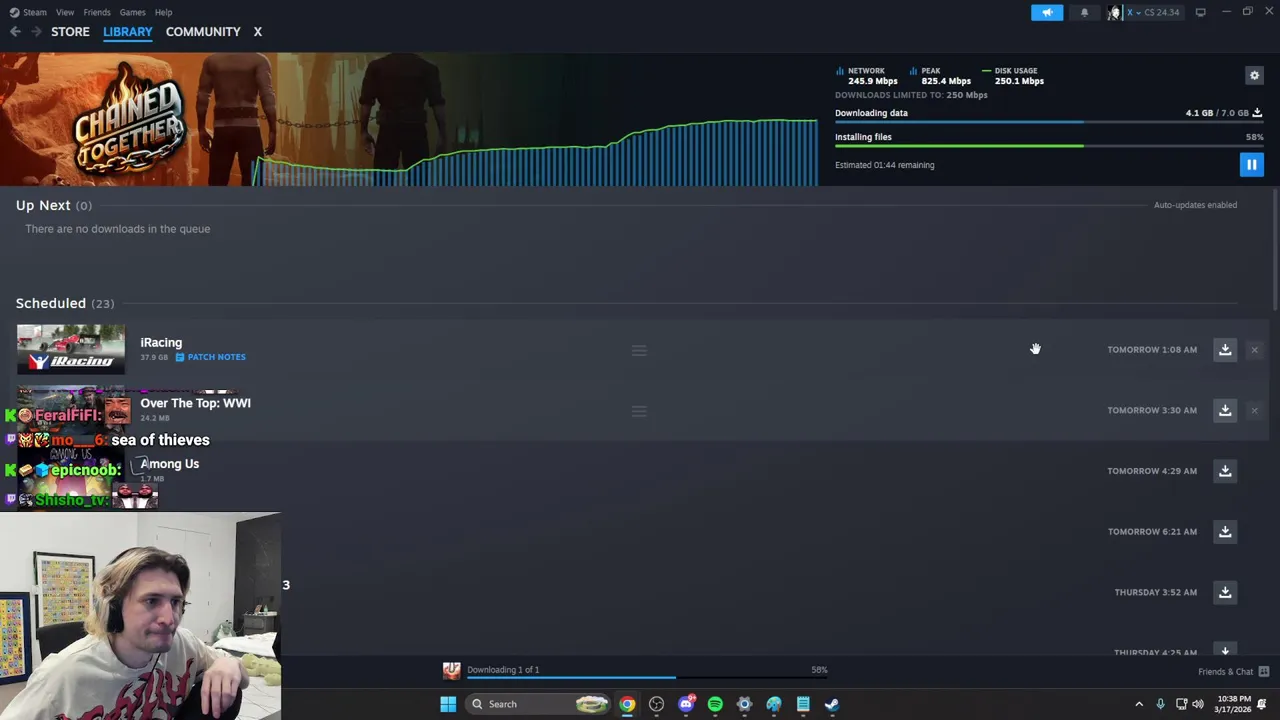Image resolution: width=1280 pixels, height=720 pixels.
Task: Download Over The Top: WWI now
Action: 1225,410
